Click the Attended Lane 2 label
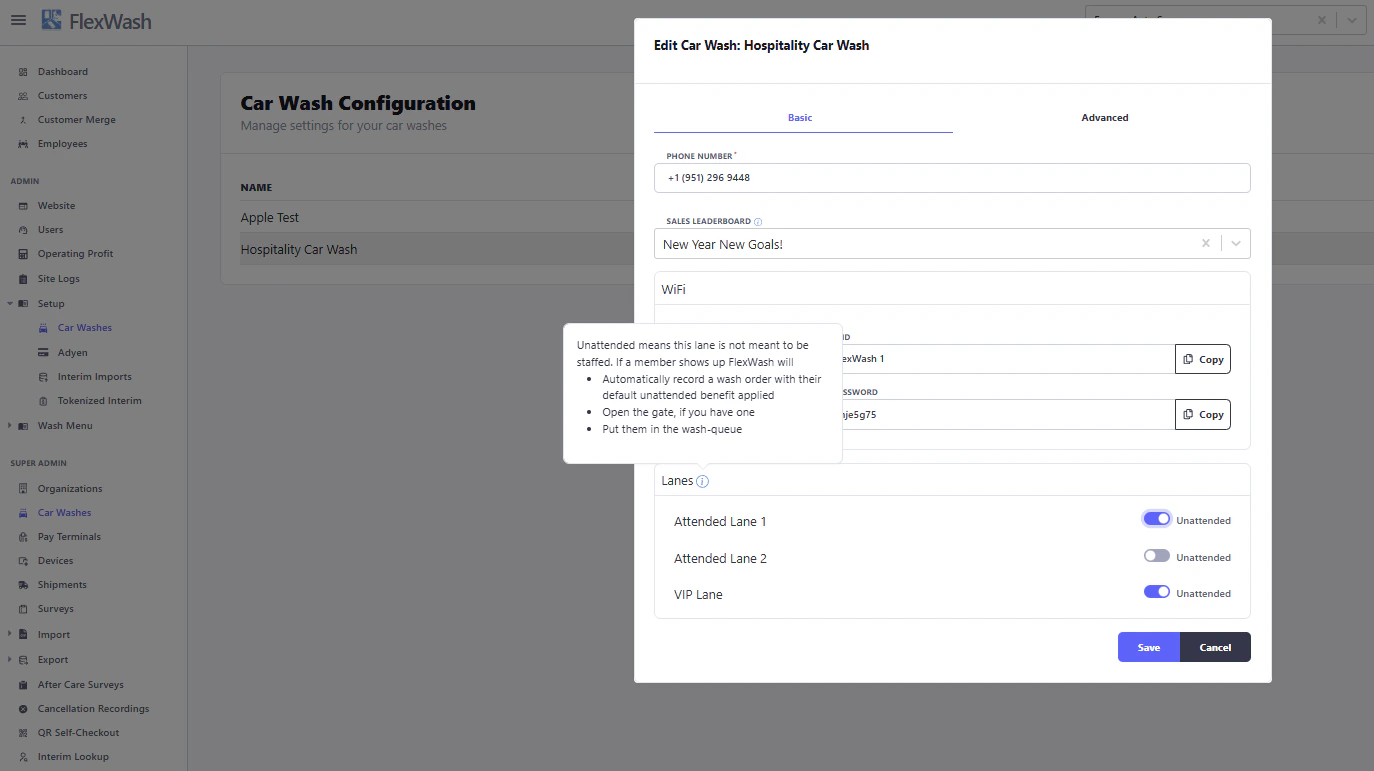The image size is (1374, 771). 720,559
